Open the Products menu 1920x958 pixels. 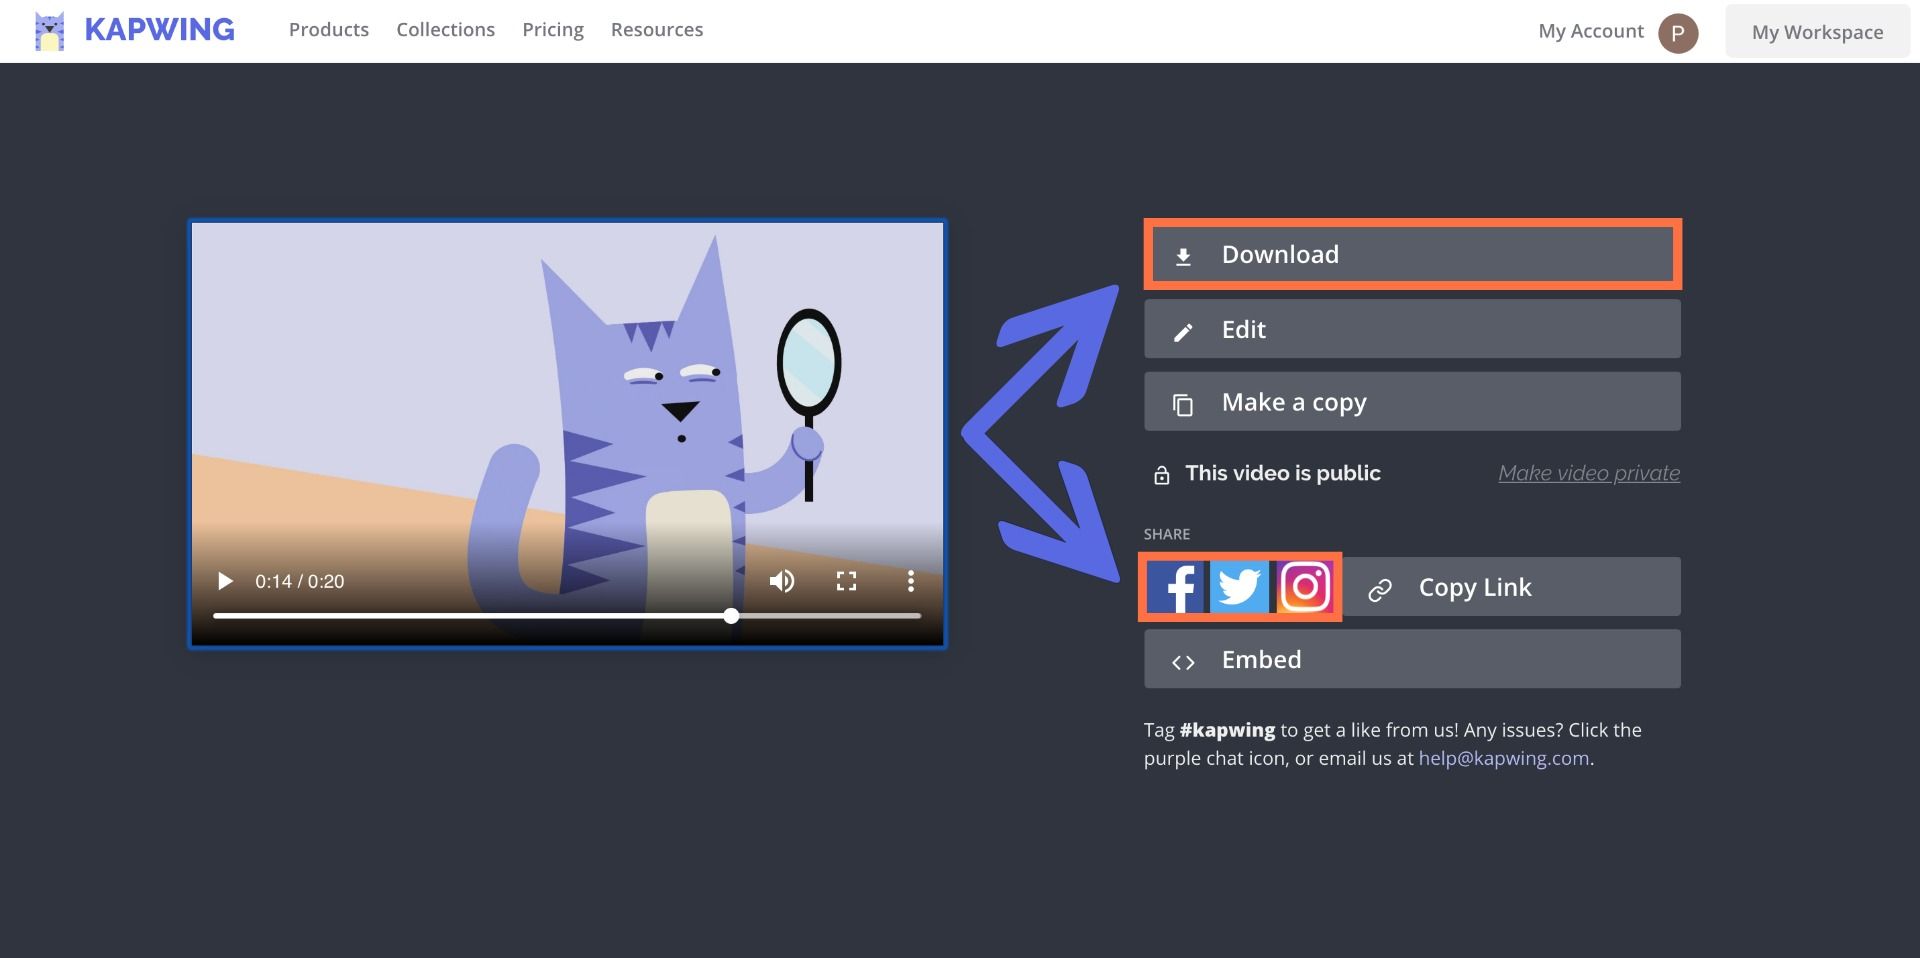(x=329, y=30)
